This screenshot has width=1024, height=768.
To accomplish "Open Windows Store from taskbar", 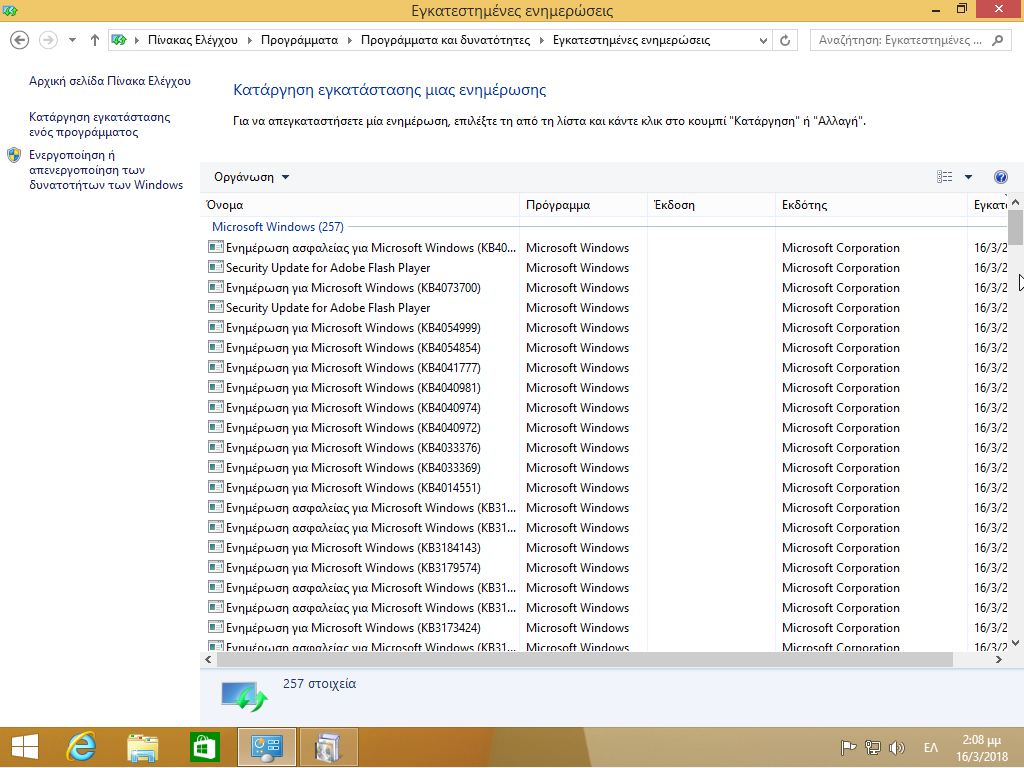I will point(204,748).
